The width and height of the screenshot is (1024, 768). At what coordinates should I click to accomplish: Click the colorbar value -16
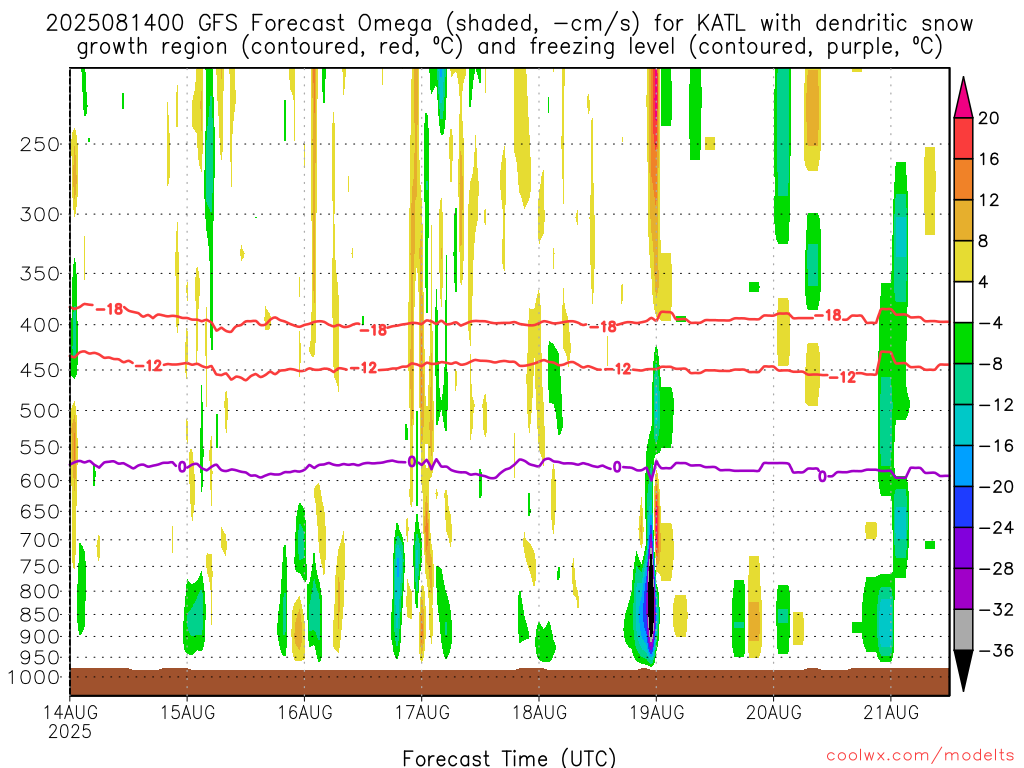tap(996, 446)
